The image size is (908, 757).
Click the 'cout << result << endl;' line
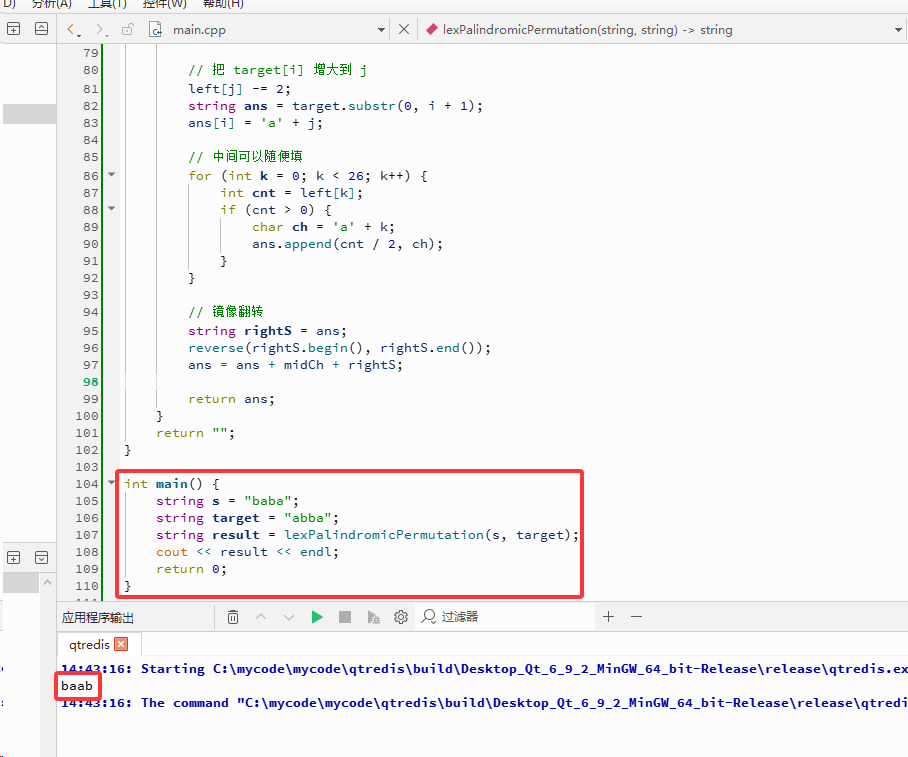tap(247, 552)
